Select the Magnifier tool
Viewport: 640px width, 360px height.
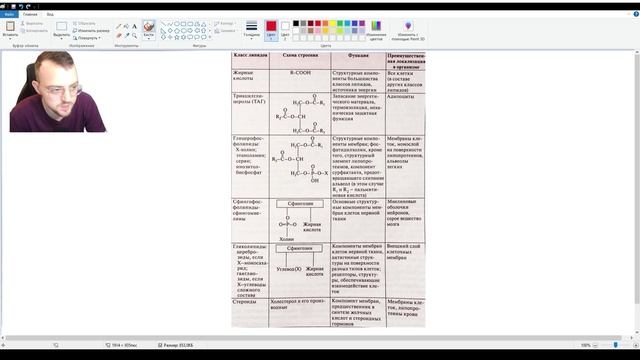click(134, 36)
